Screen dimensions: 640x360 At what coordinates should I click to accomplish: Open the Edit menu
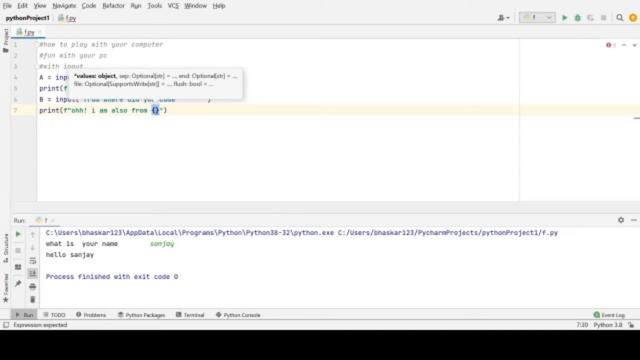point(22,6)
